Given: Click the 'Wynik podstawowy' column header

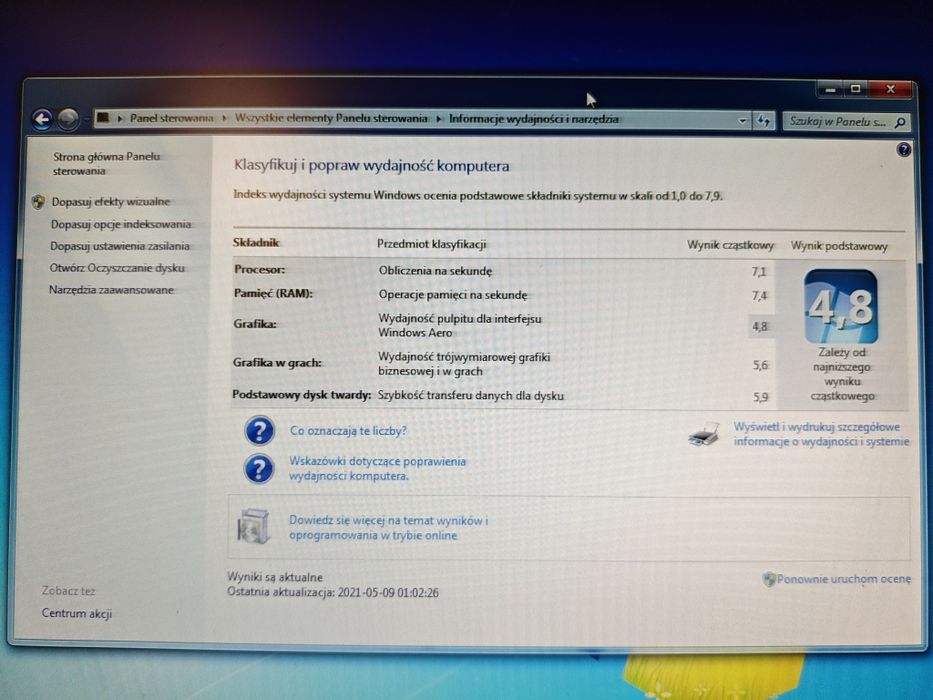Looking at the screenshot, I should pos(839,246).
